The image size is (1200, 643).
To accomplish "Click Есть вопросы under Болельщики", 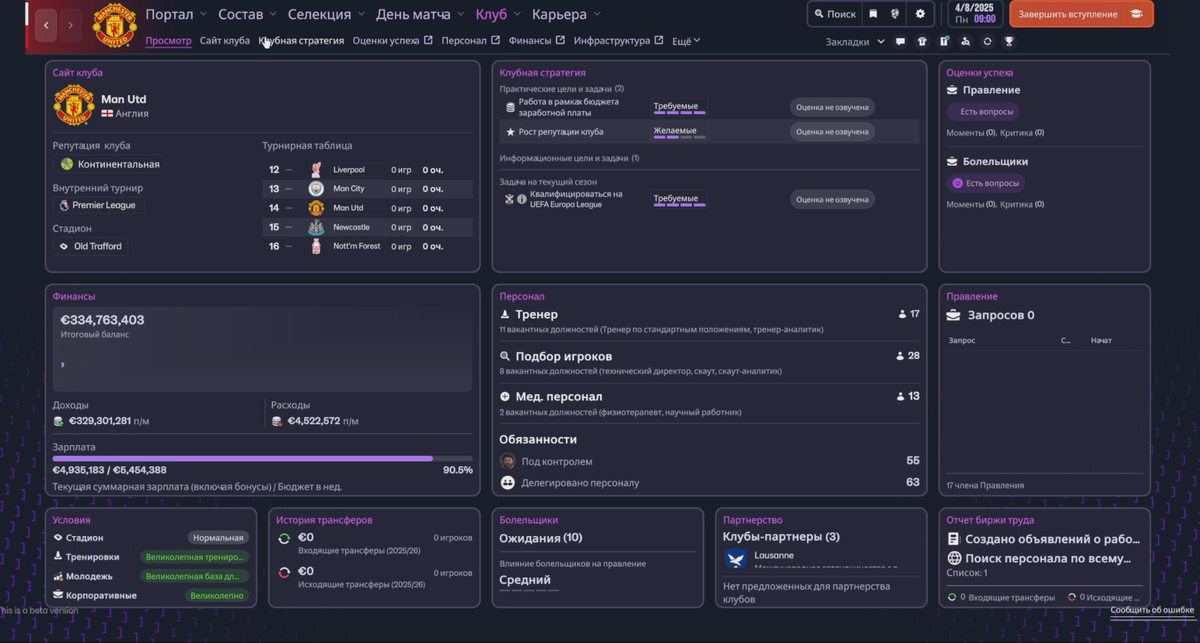I will (986, 183).
